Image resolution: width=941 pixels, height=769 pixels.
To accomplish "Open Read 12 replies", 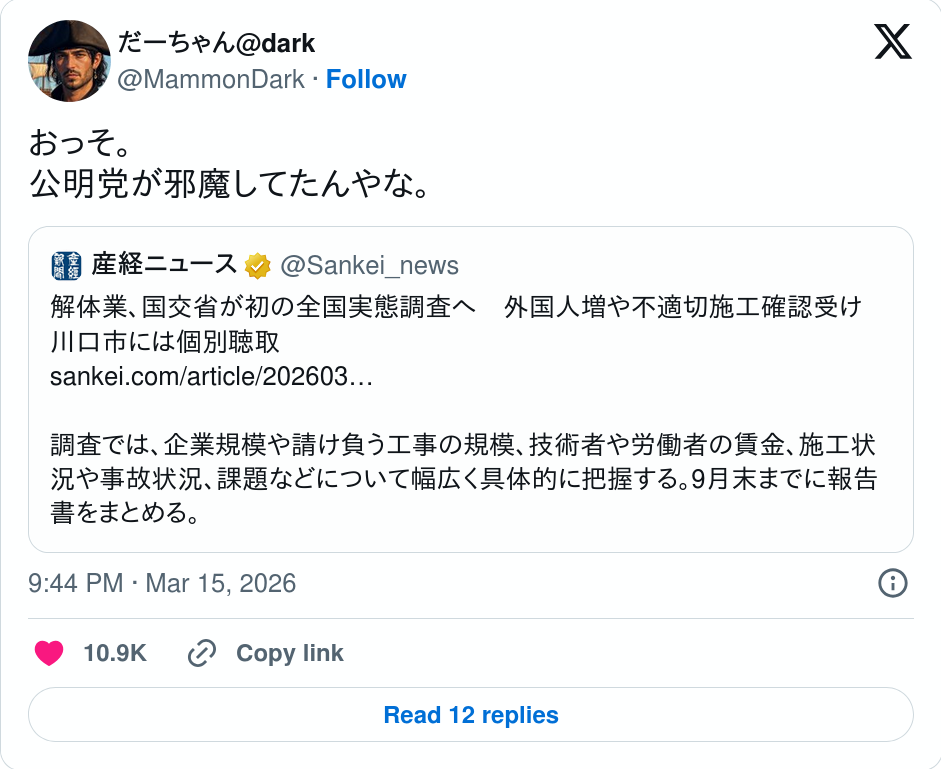I will [471, 715].
